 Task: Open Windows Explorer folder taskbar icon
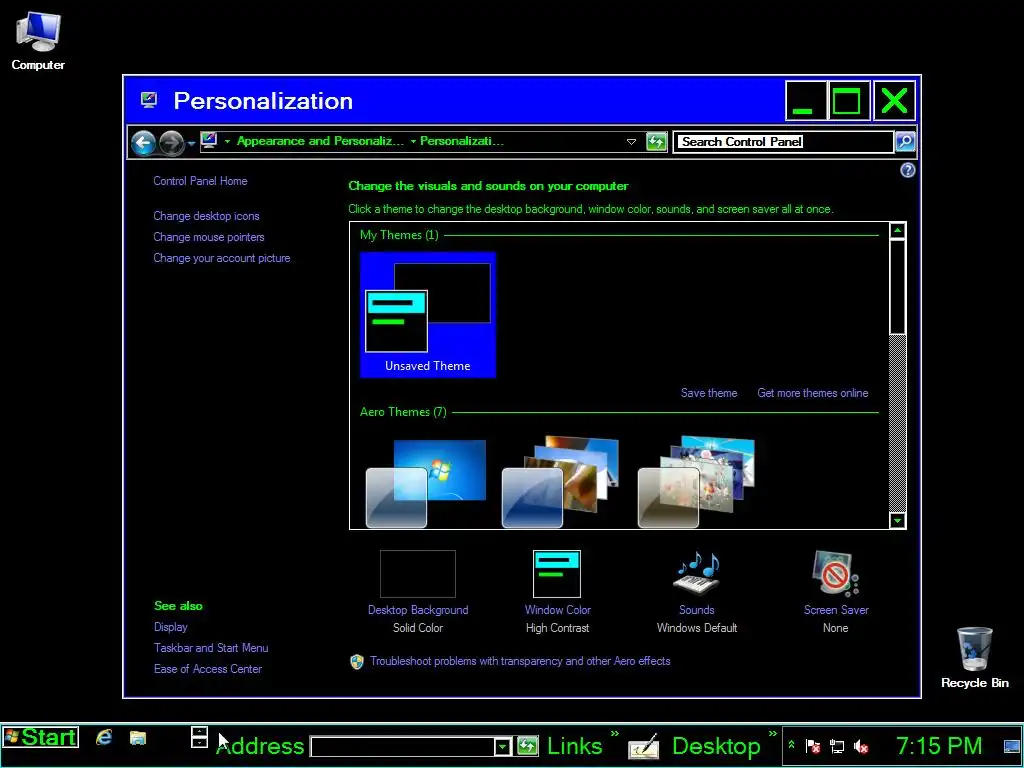click(x=138, y=738)
